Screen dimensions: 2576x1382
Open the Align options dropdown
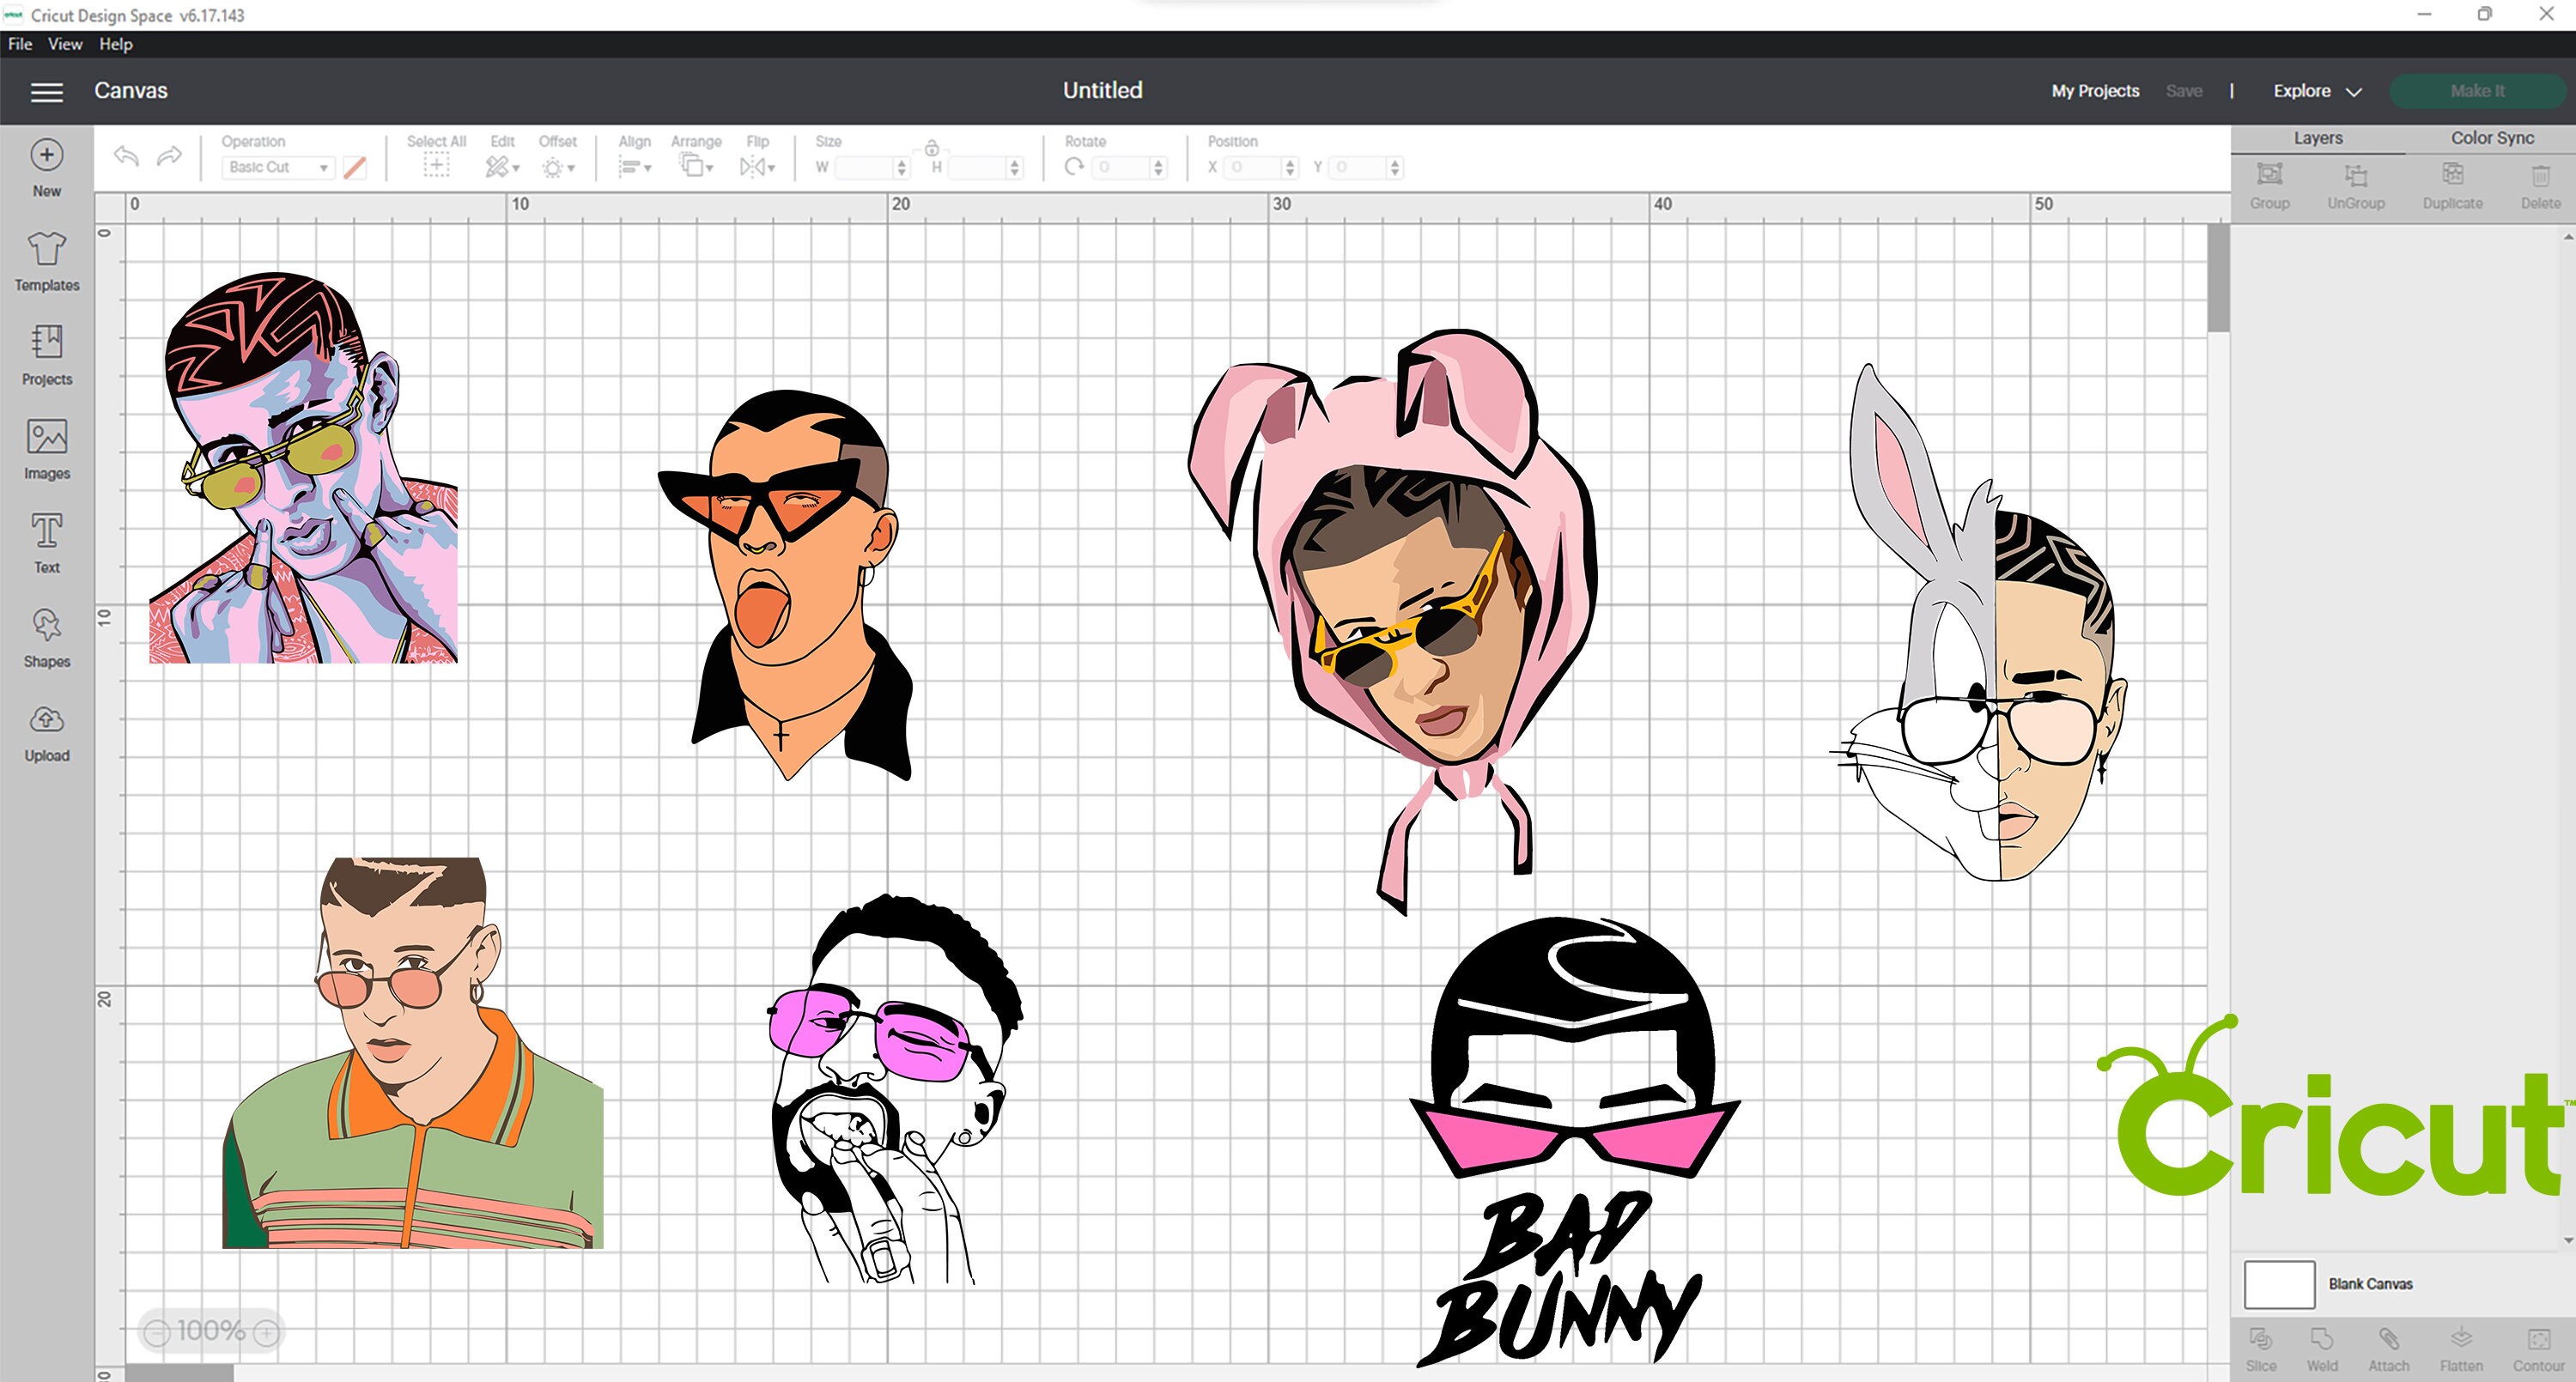coord(634,167)
